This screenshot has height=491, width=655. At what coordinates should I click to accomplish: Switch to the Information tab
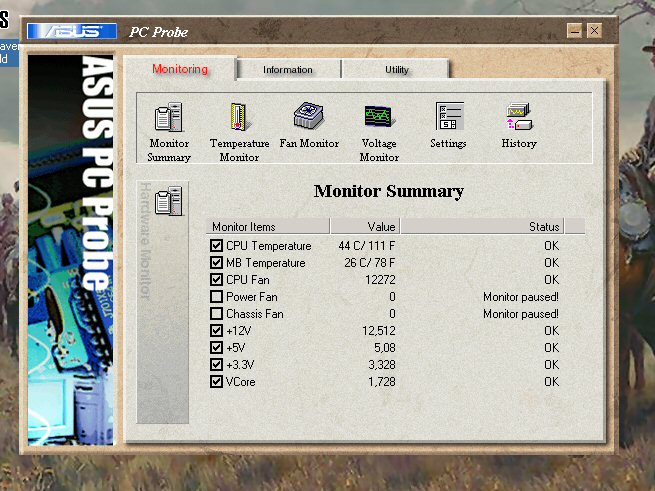pyautogui.click(x=288, y=70)
